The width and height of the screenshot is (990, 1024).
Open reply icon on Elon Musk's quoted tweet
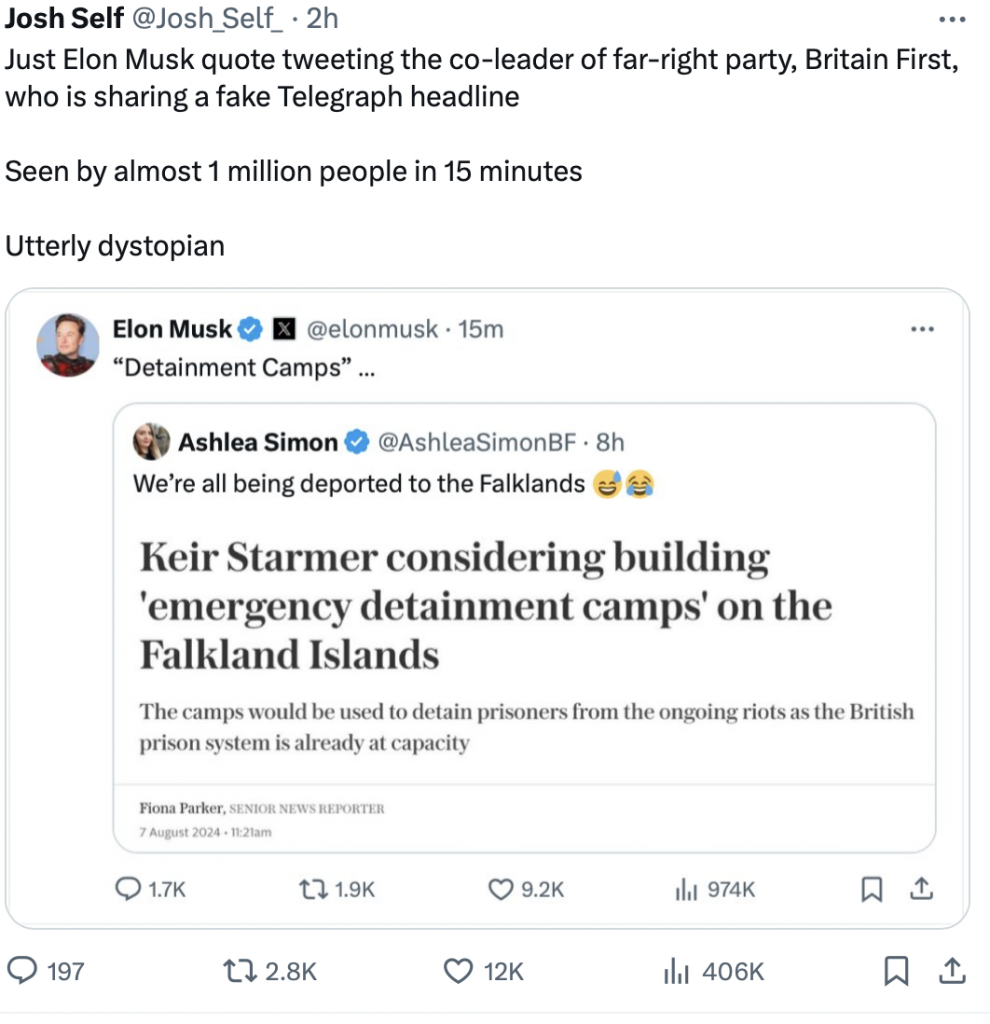pyautogui.click(x=130, y=888)
